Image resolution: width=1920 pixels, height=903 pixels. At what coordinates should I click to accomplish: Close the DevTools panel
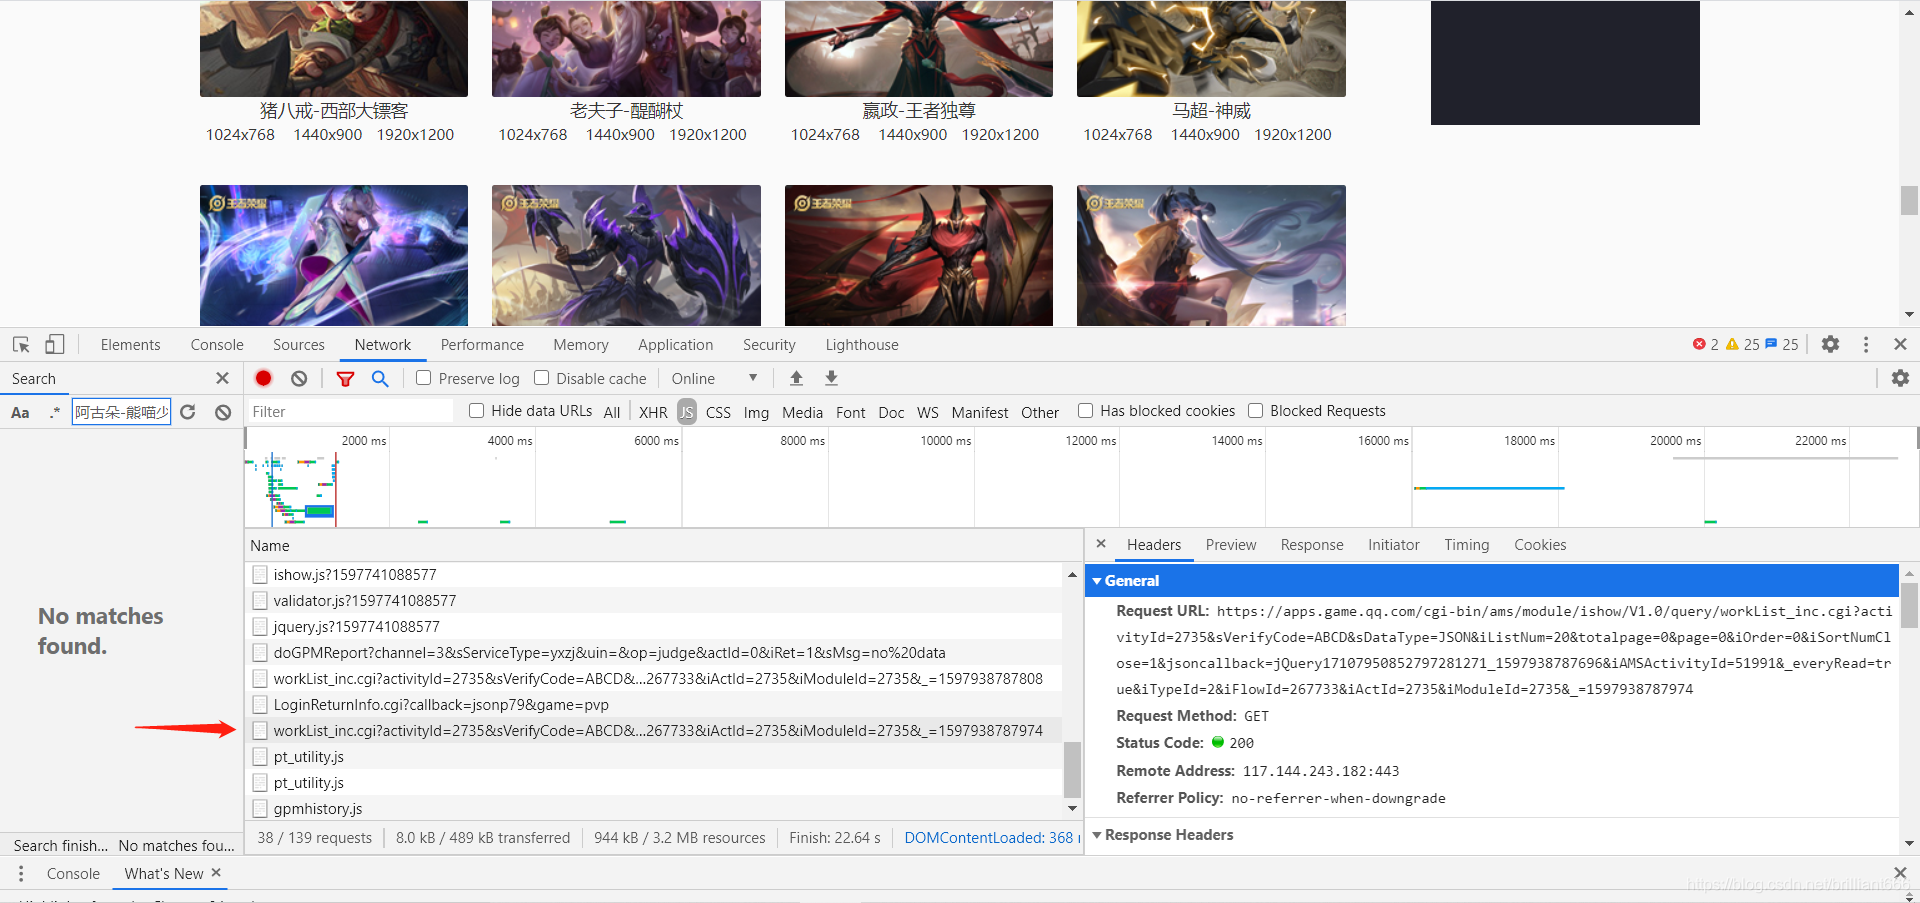click(x=1900, y=344)
